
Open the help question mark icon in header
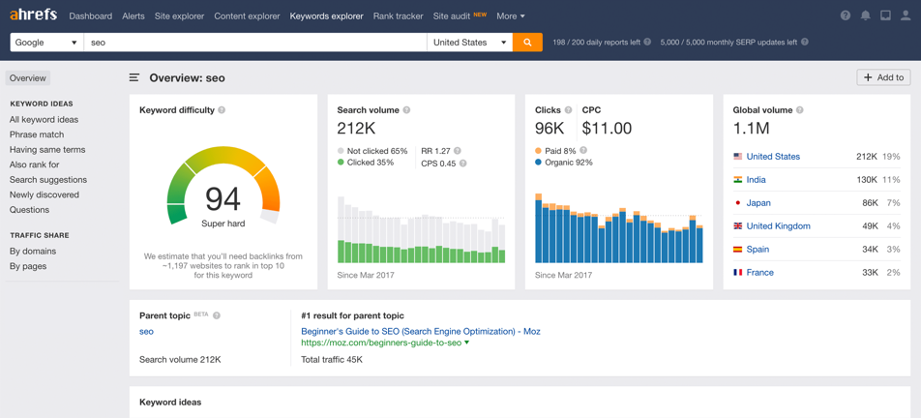click(x=846, y=16)
